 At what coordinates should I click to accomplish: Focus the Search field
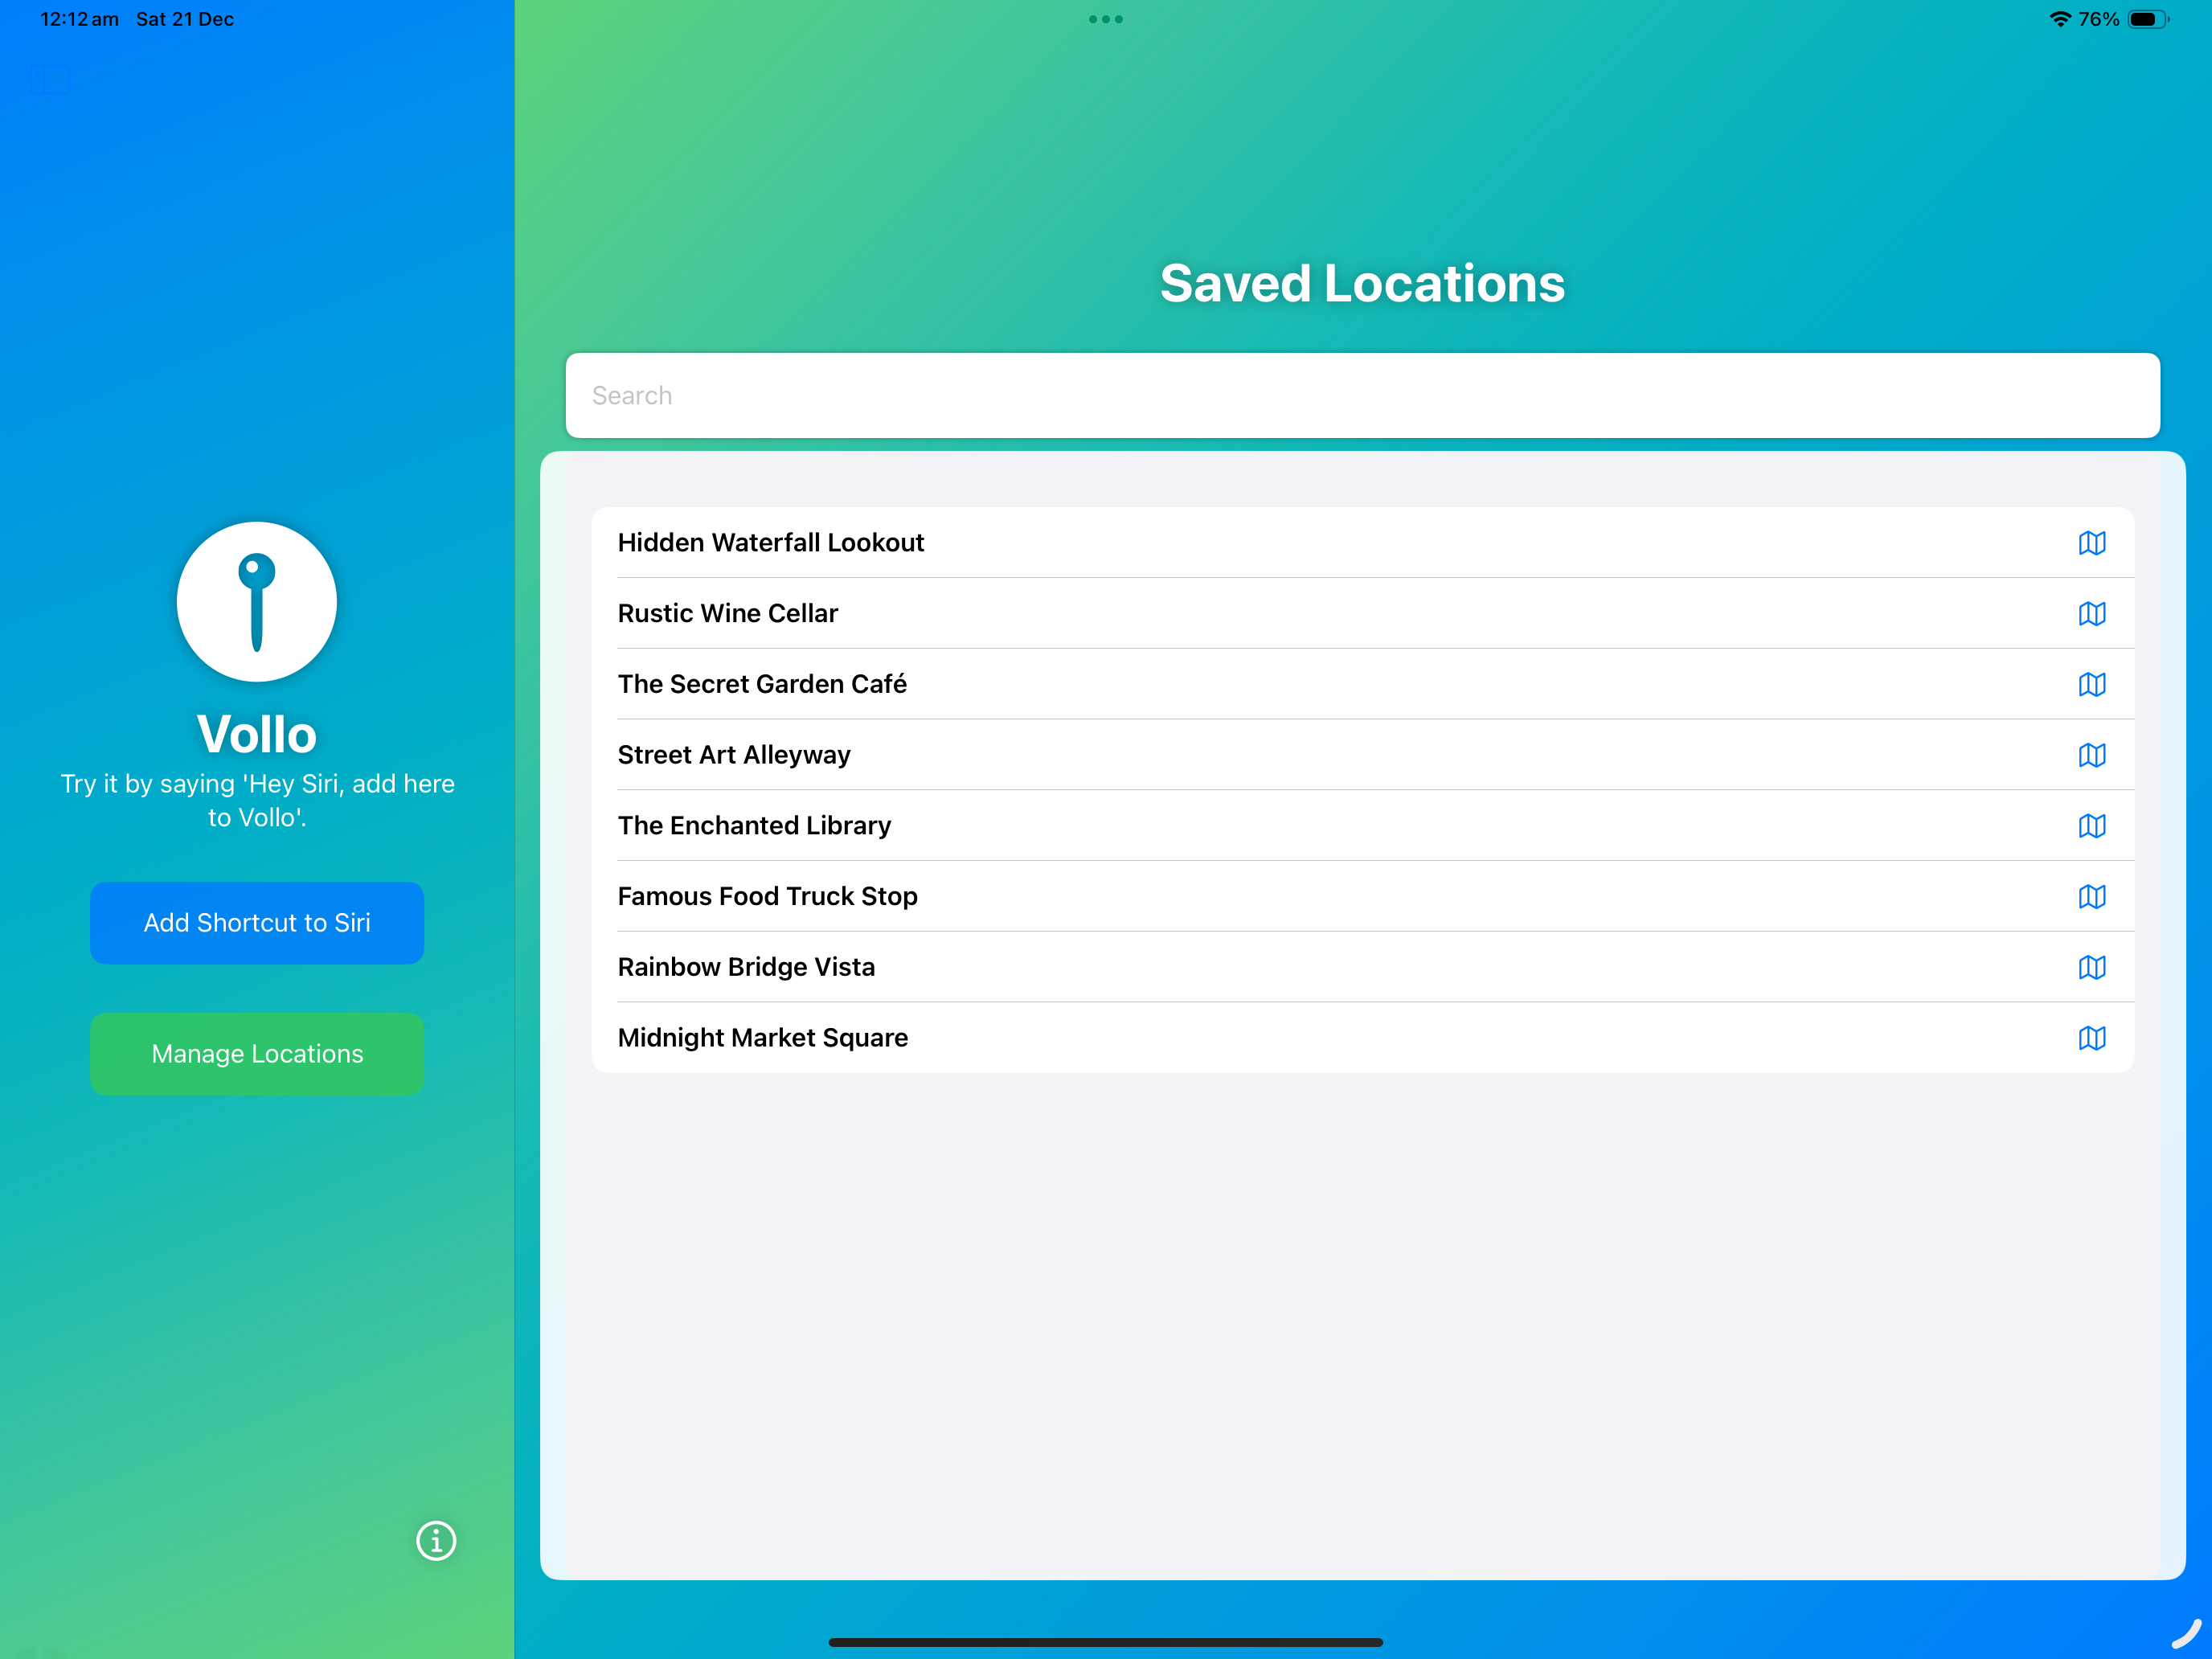point(1362,395)
